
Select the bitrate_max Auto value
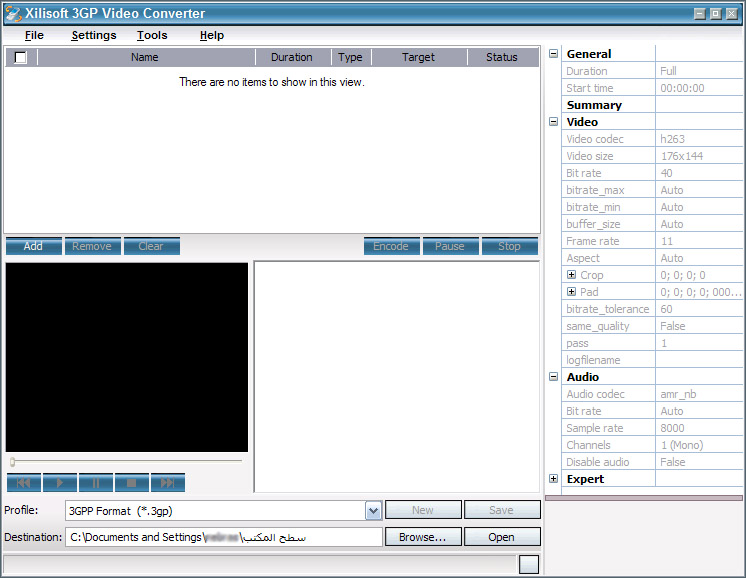coord(699,190)
